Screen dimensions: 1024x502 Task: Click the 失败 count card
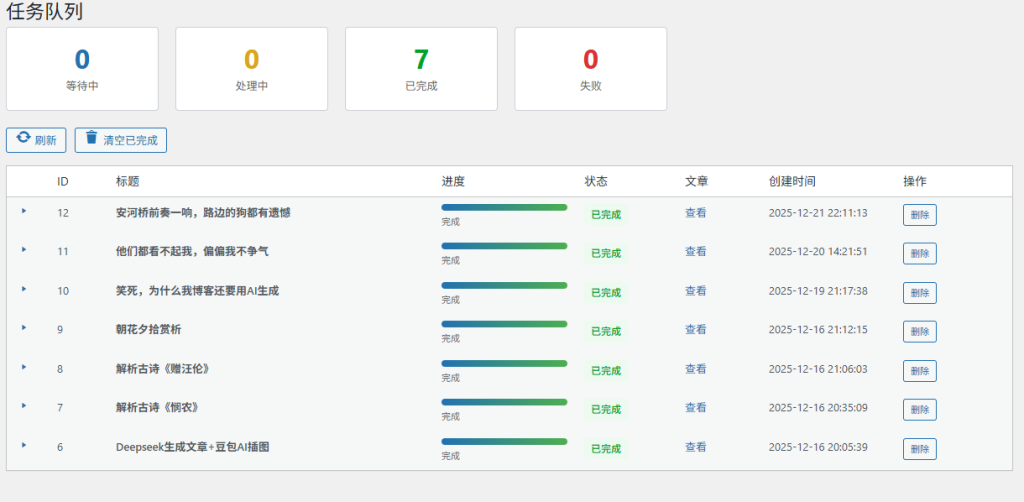(x=590, y=68)
